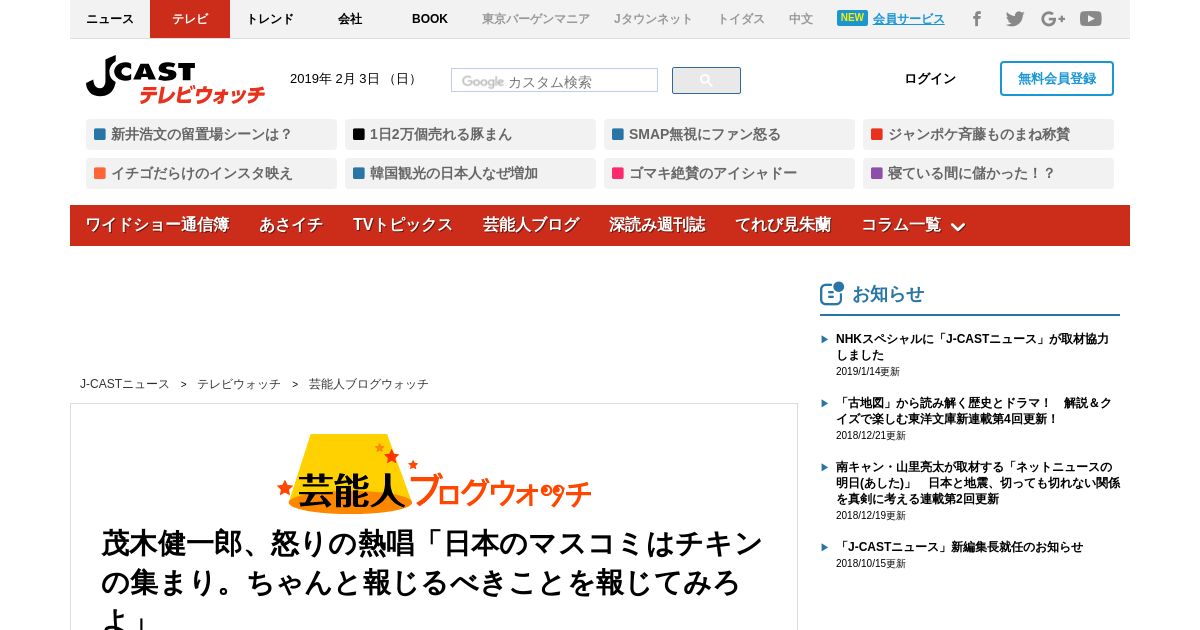1200x630 pixels.
Task: Open 東京バーゲンマニア link
Action: pos(536,19)
